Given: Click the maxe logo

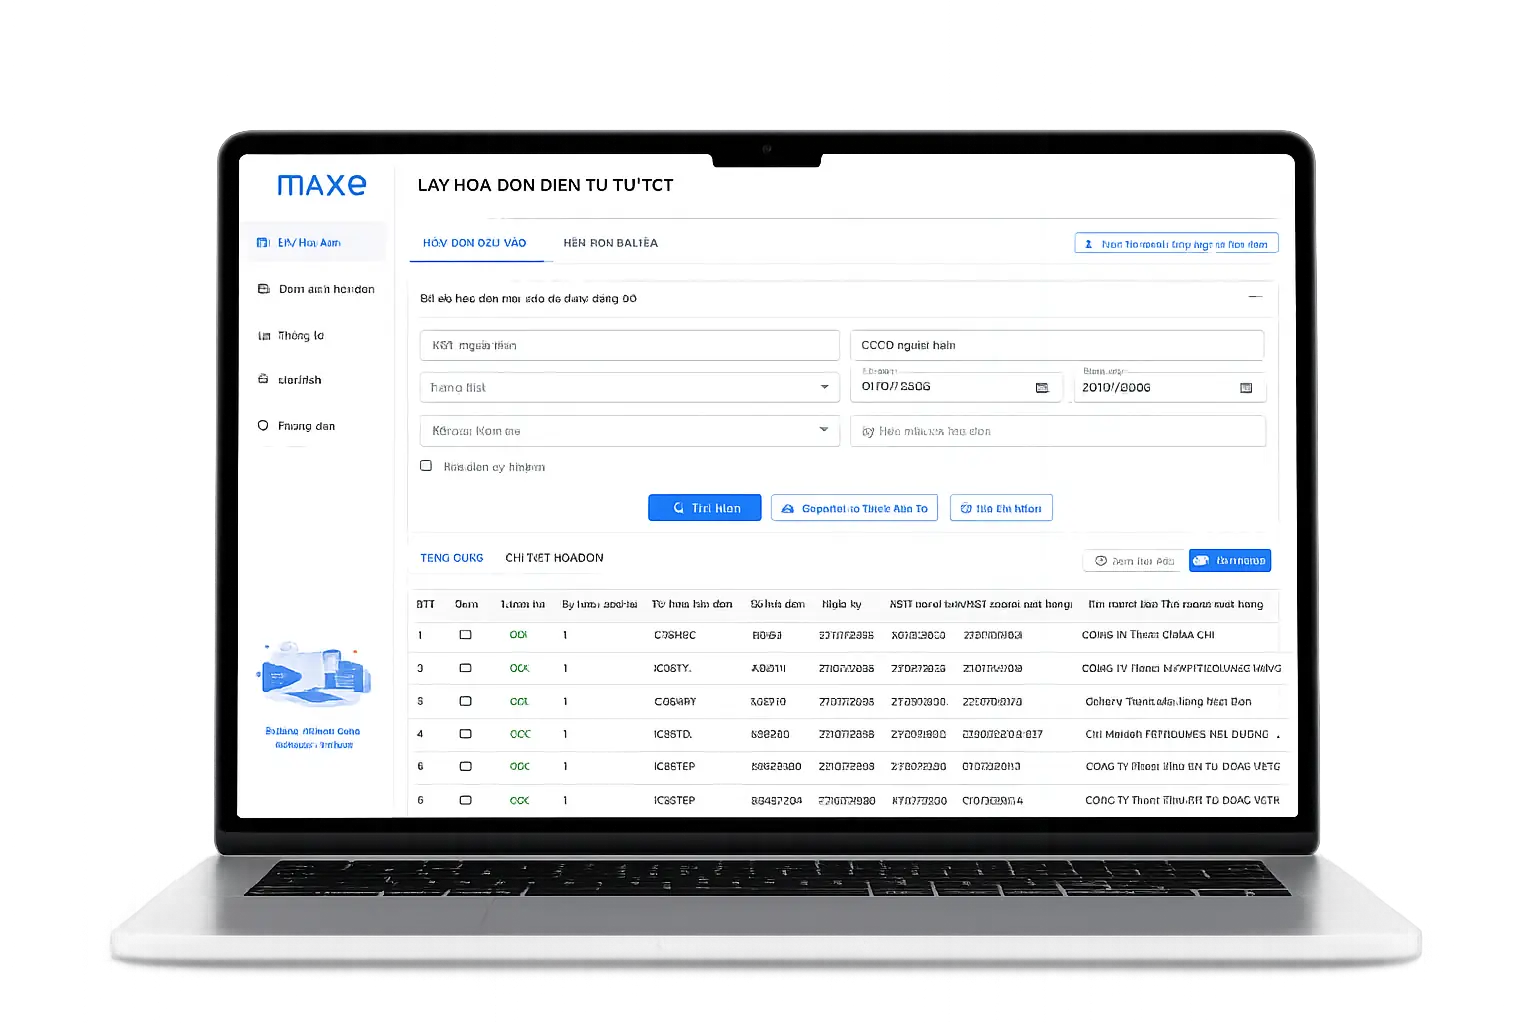Looking at the screenshot, I should (x=321, y=185).
